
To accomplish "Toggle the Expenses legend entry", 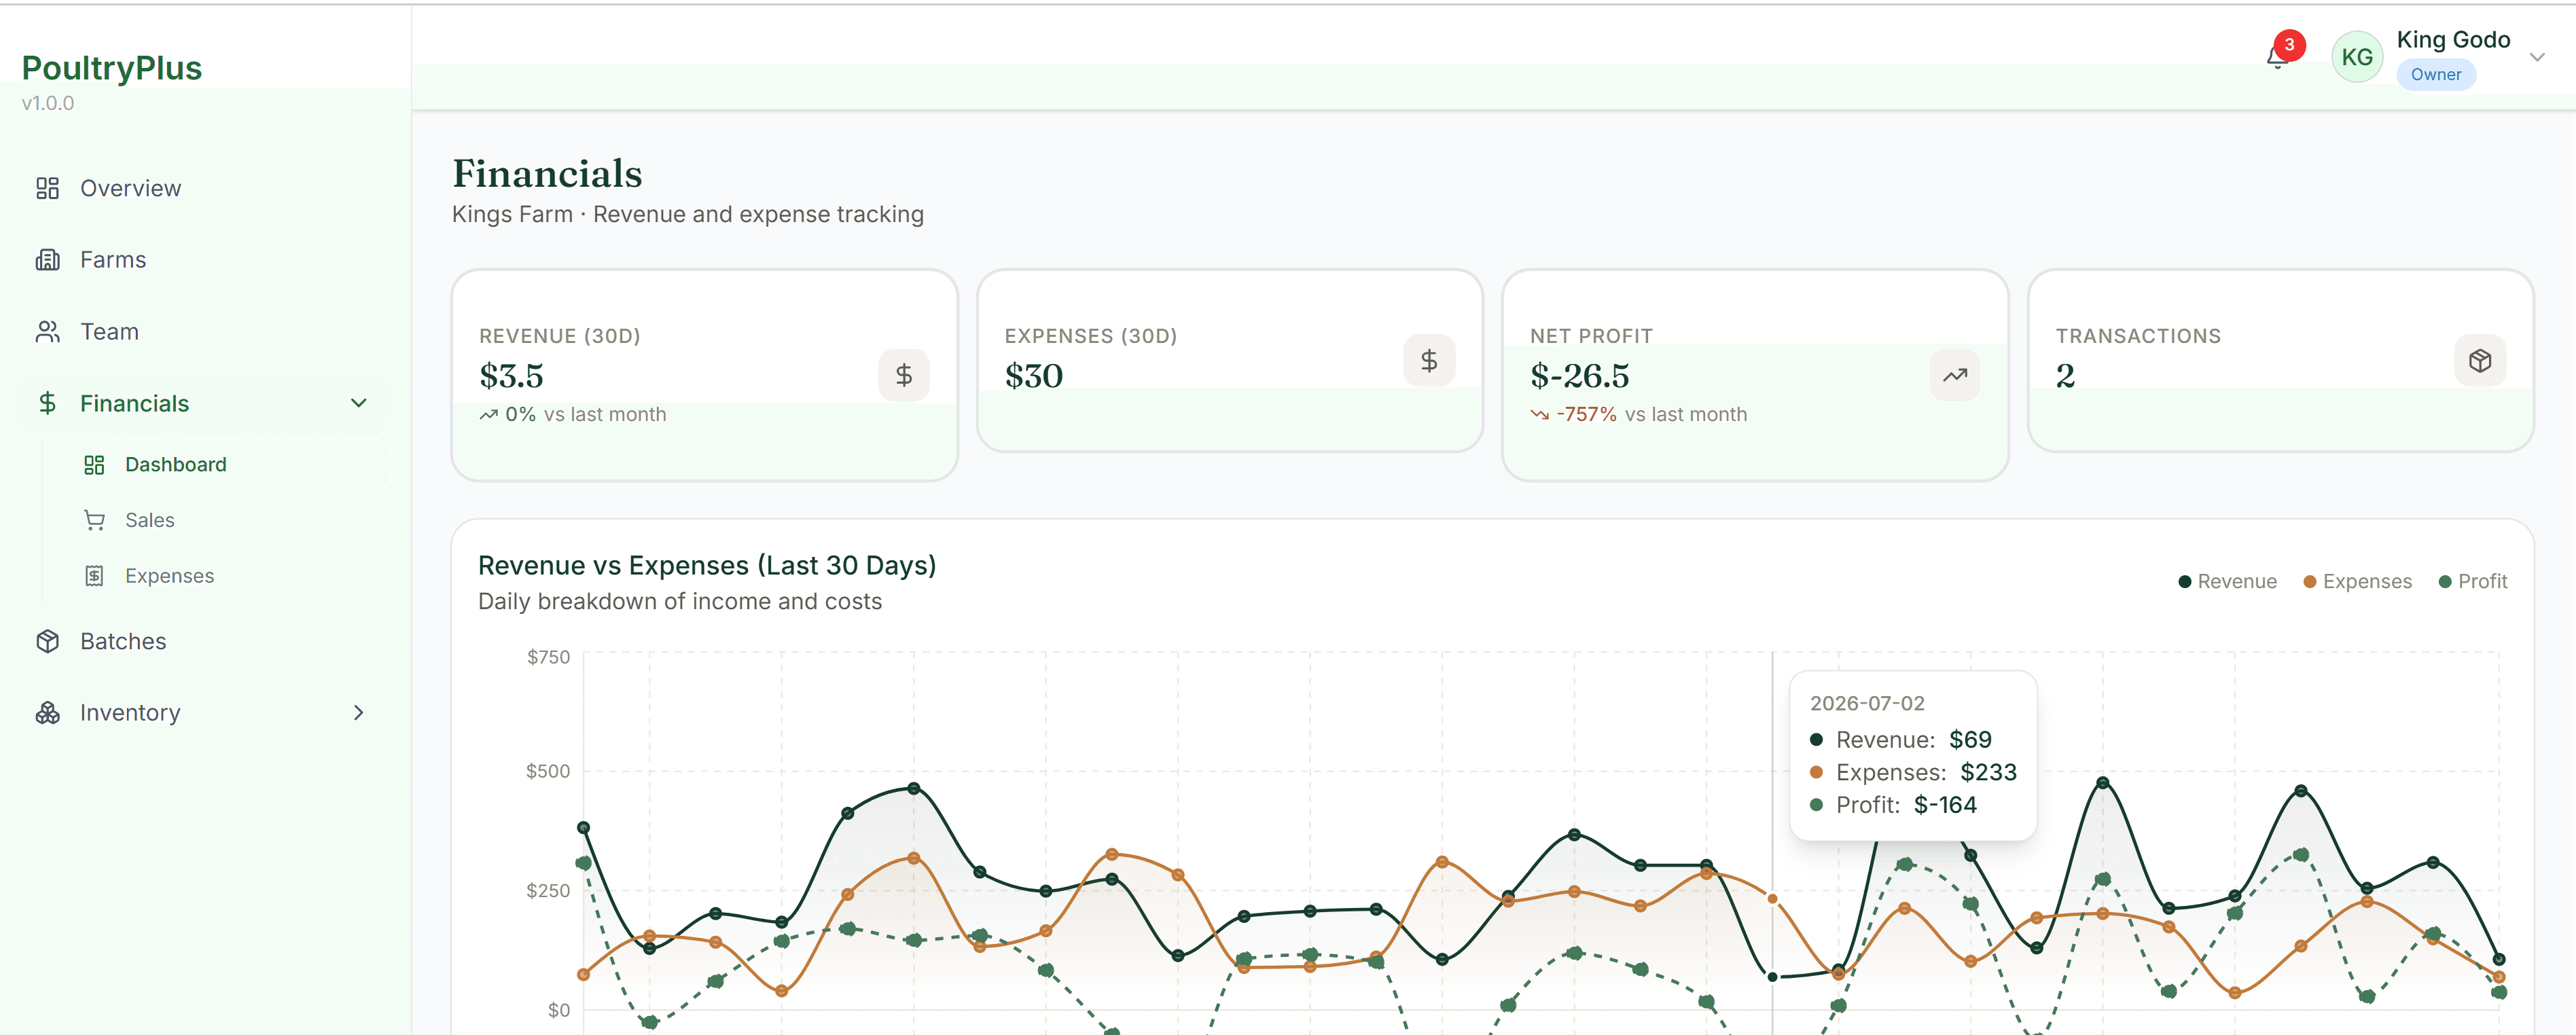I will pyautogui.click(x=2357, y=582).
